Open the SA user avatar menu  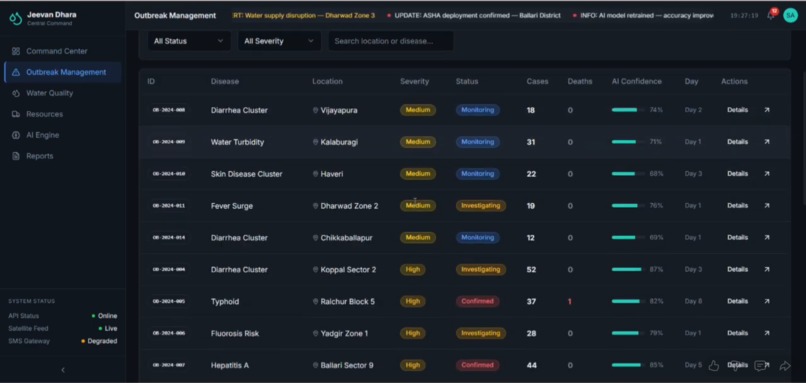click(x=790, y=15)
